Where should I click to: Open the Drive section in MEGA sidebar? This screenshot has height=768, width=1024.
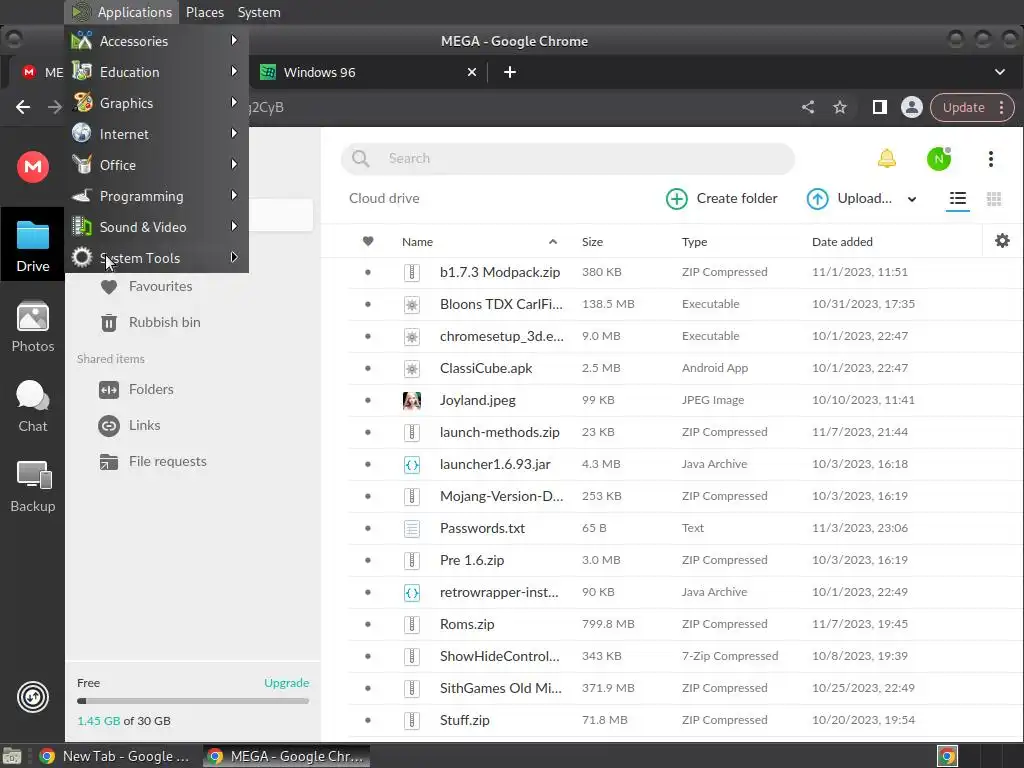point(33,246)
